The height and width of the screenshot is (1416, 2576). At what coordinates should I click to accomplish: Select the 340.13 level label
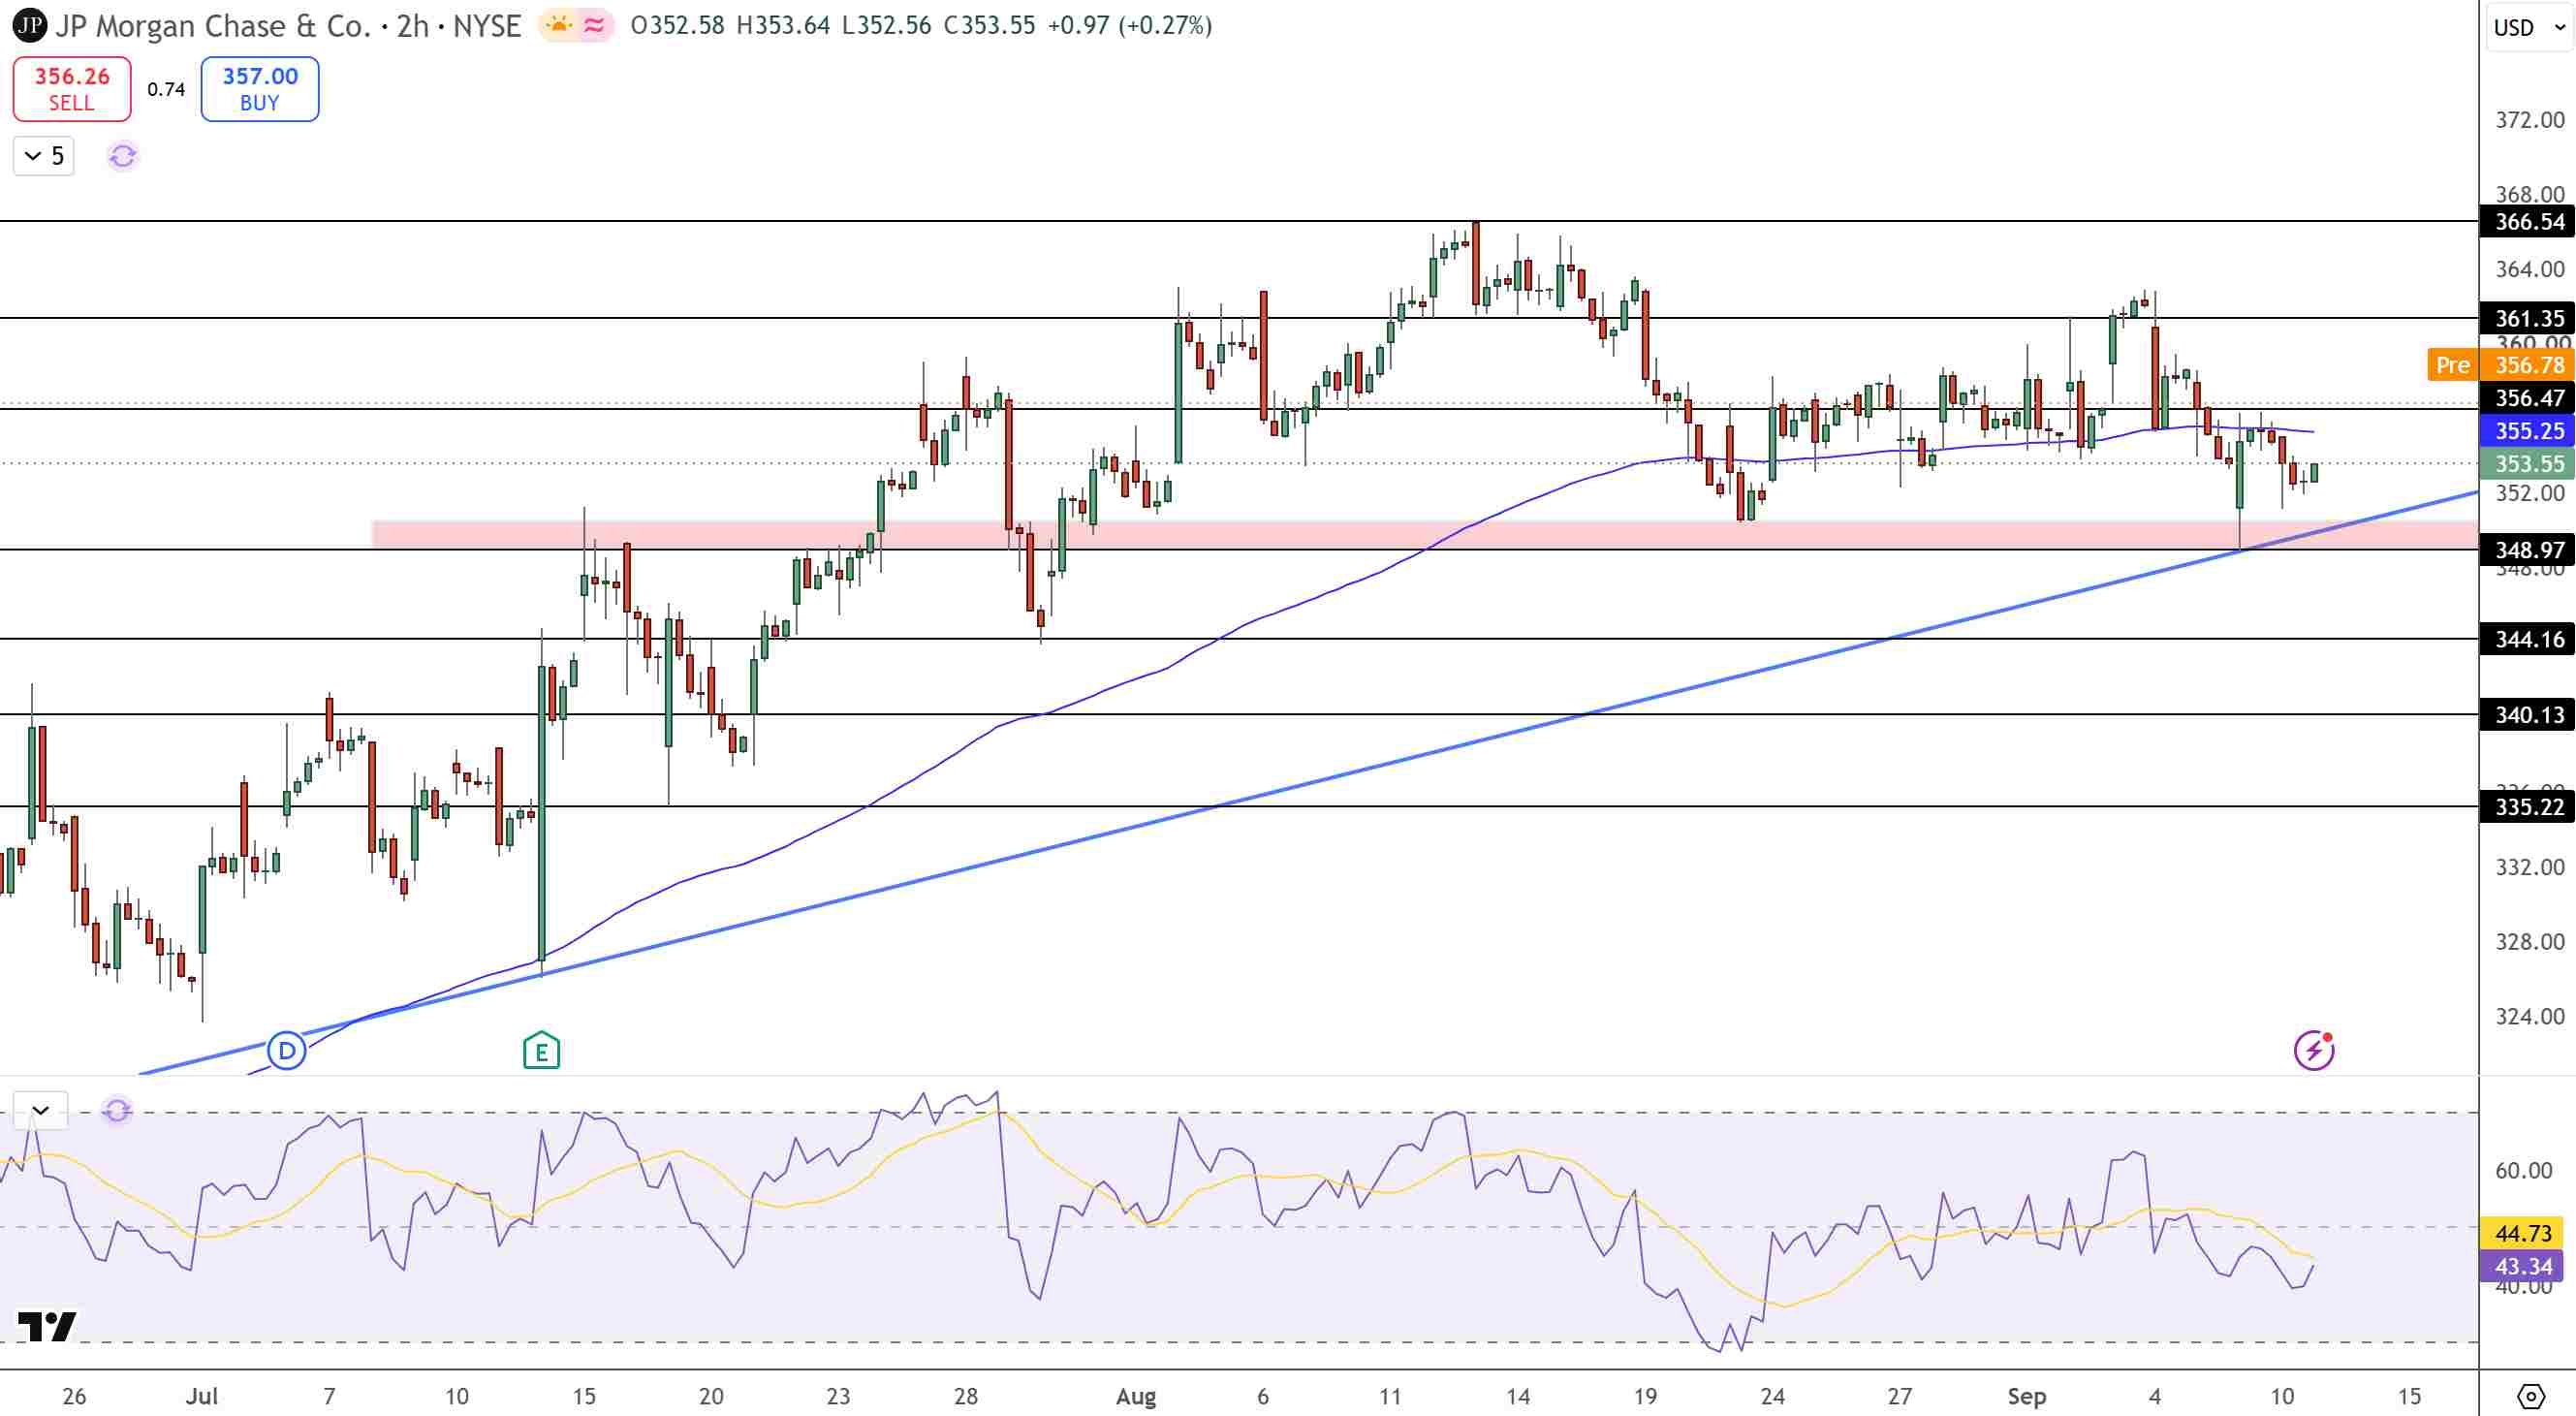[2528, 715]
